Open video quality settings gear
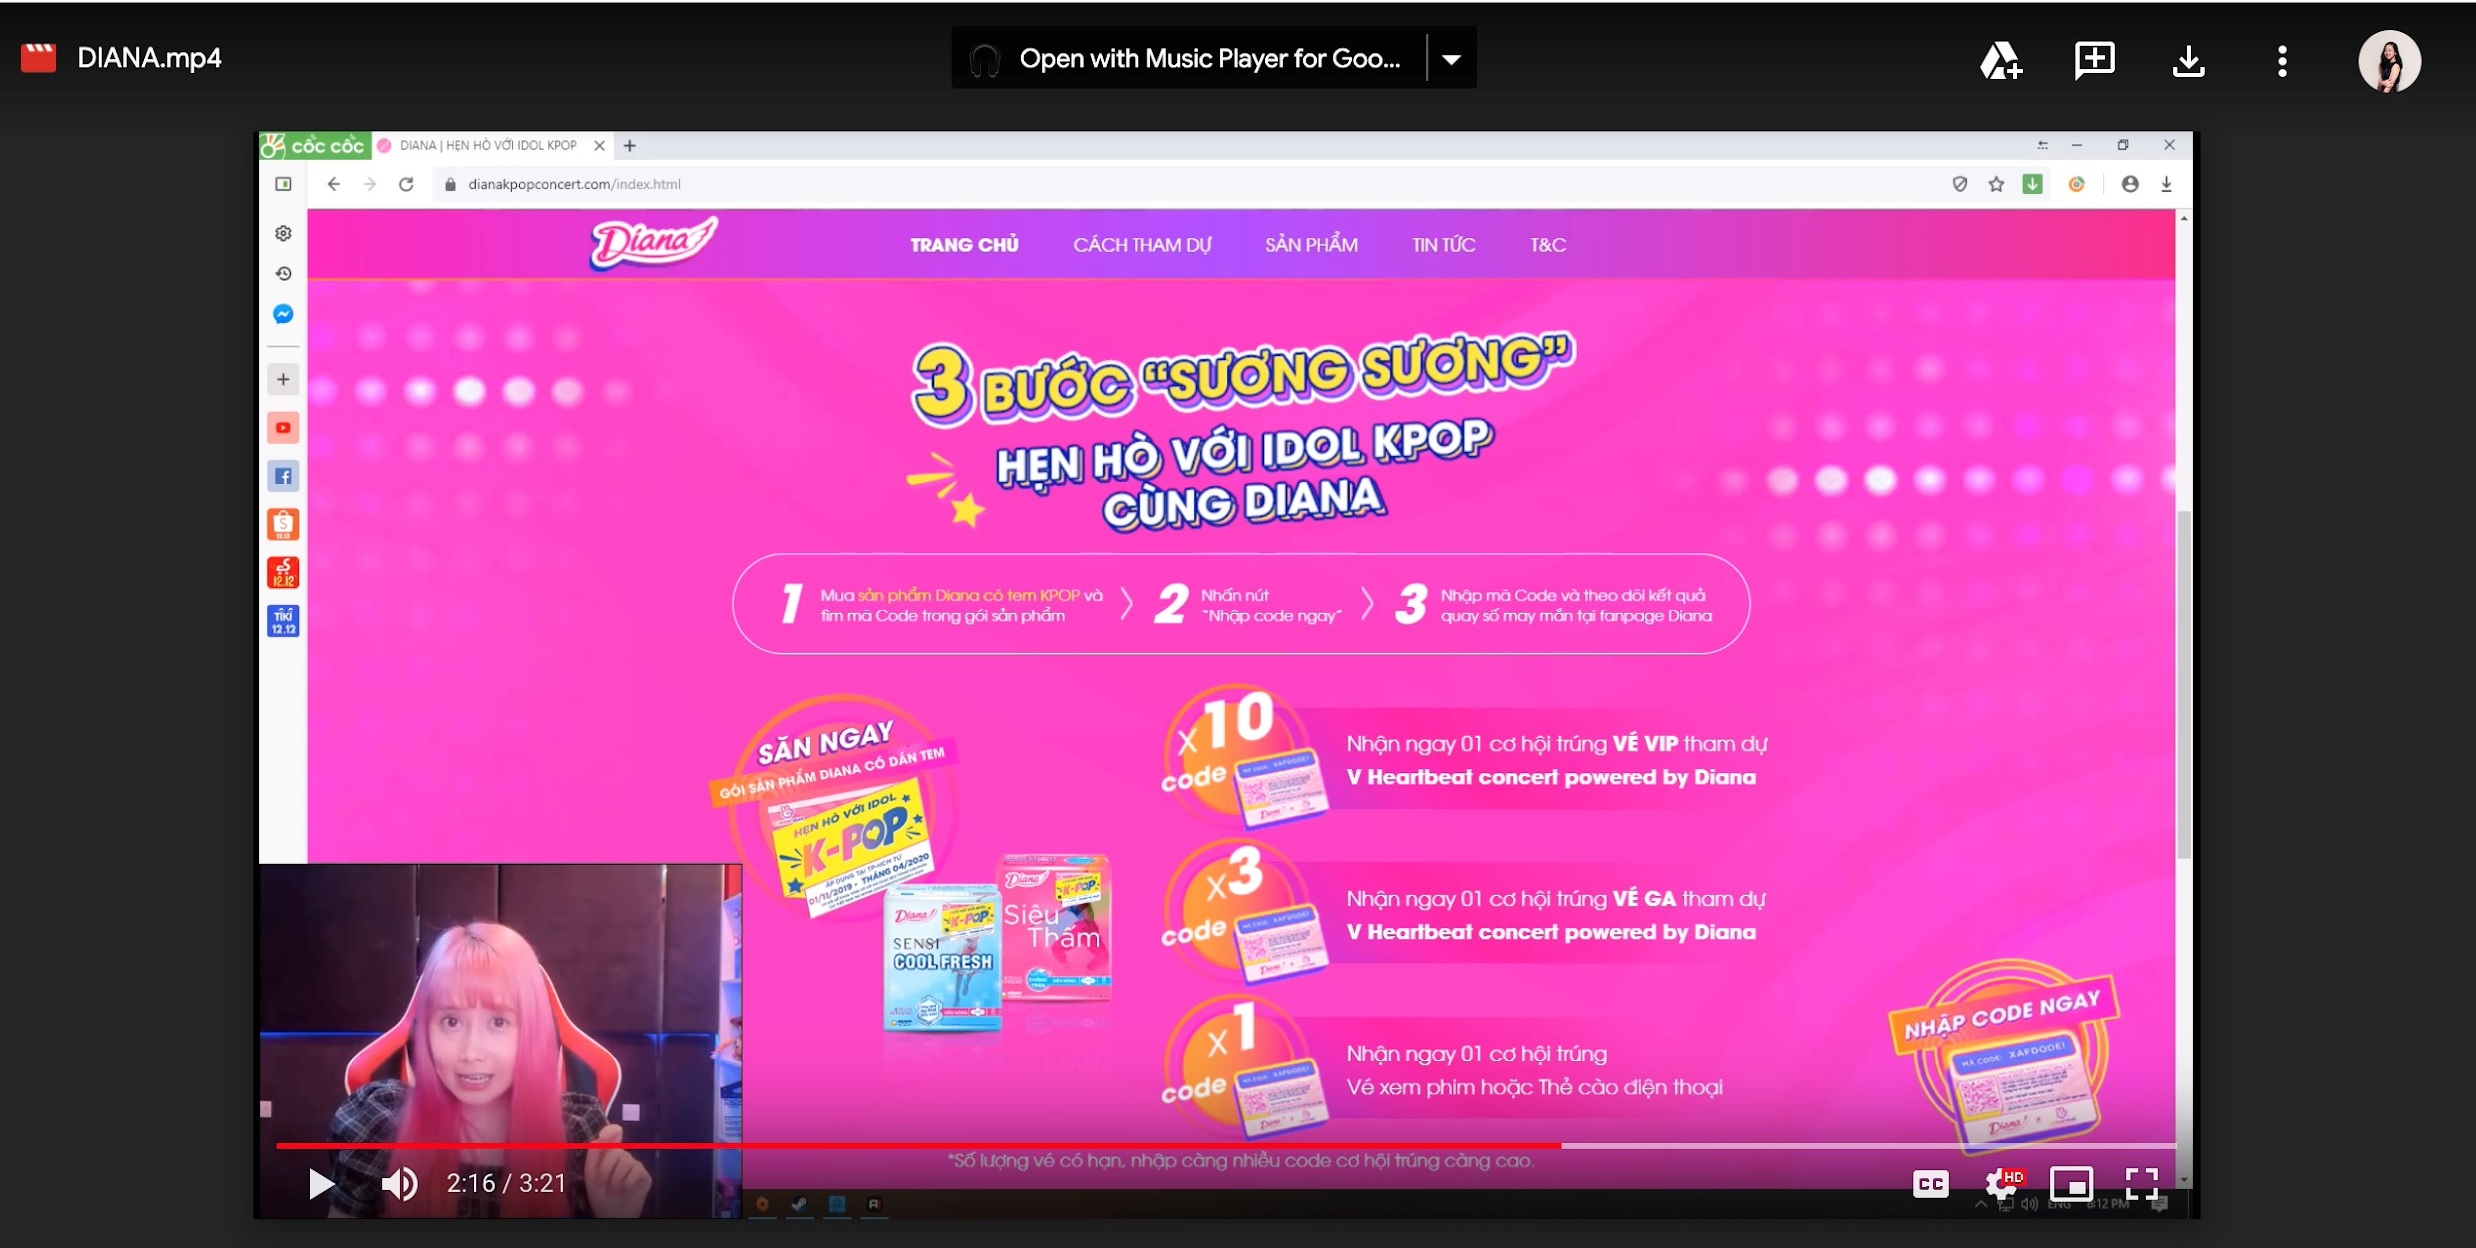 coord(2002,1184)
